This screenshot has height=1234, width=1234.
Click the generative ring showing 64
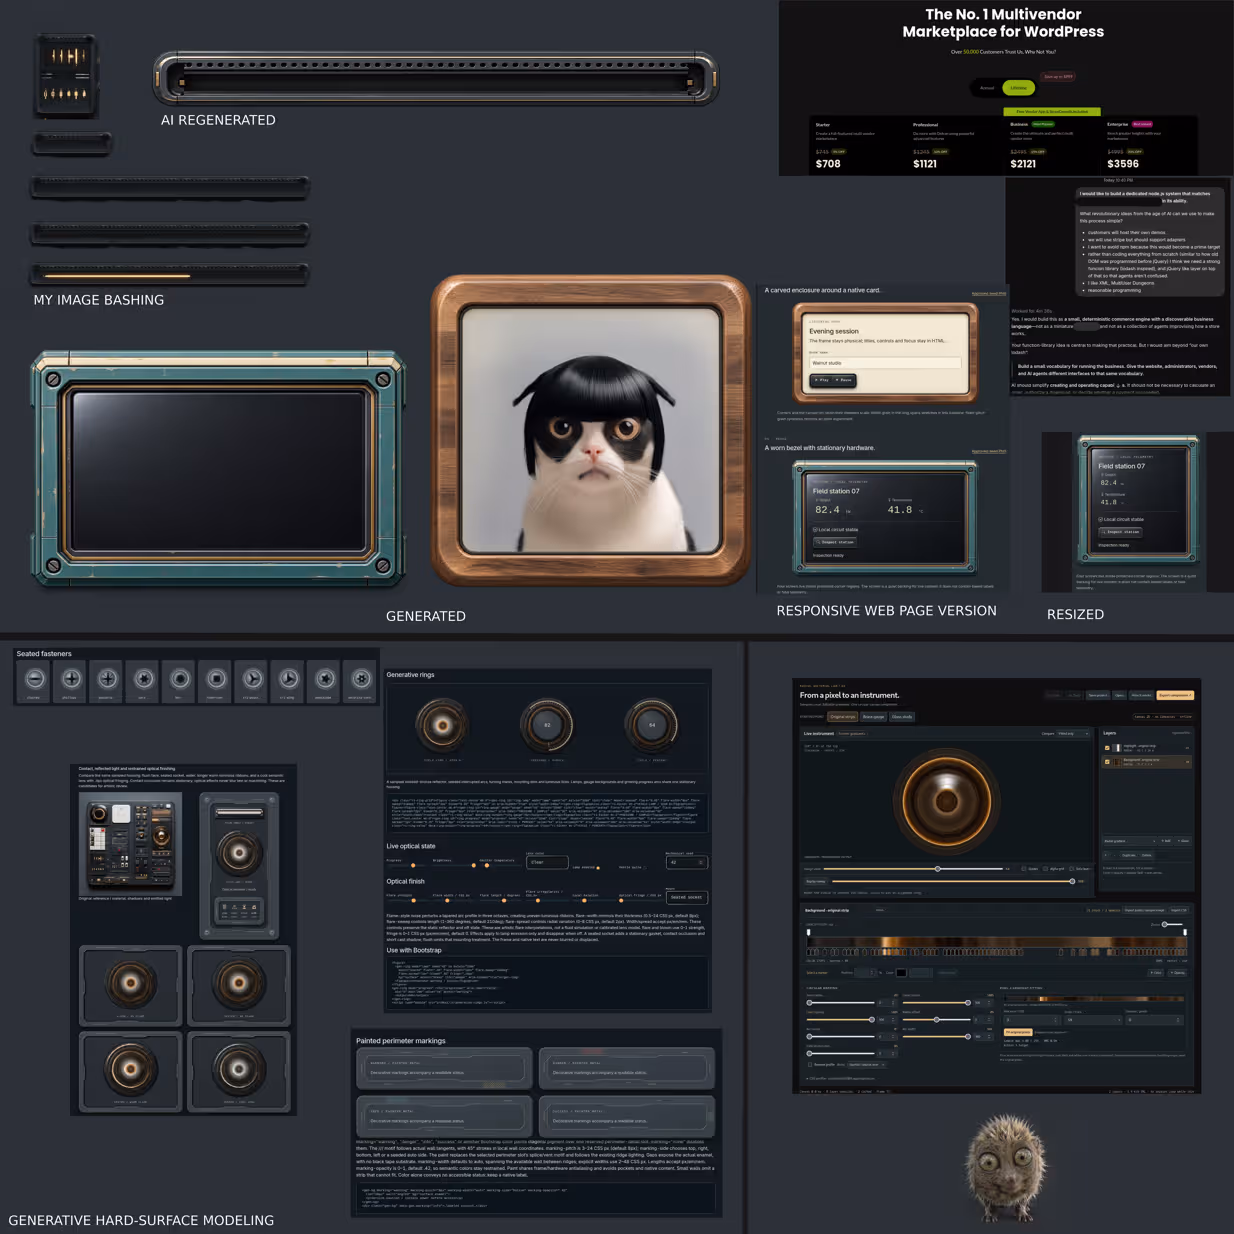point(651,725)
